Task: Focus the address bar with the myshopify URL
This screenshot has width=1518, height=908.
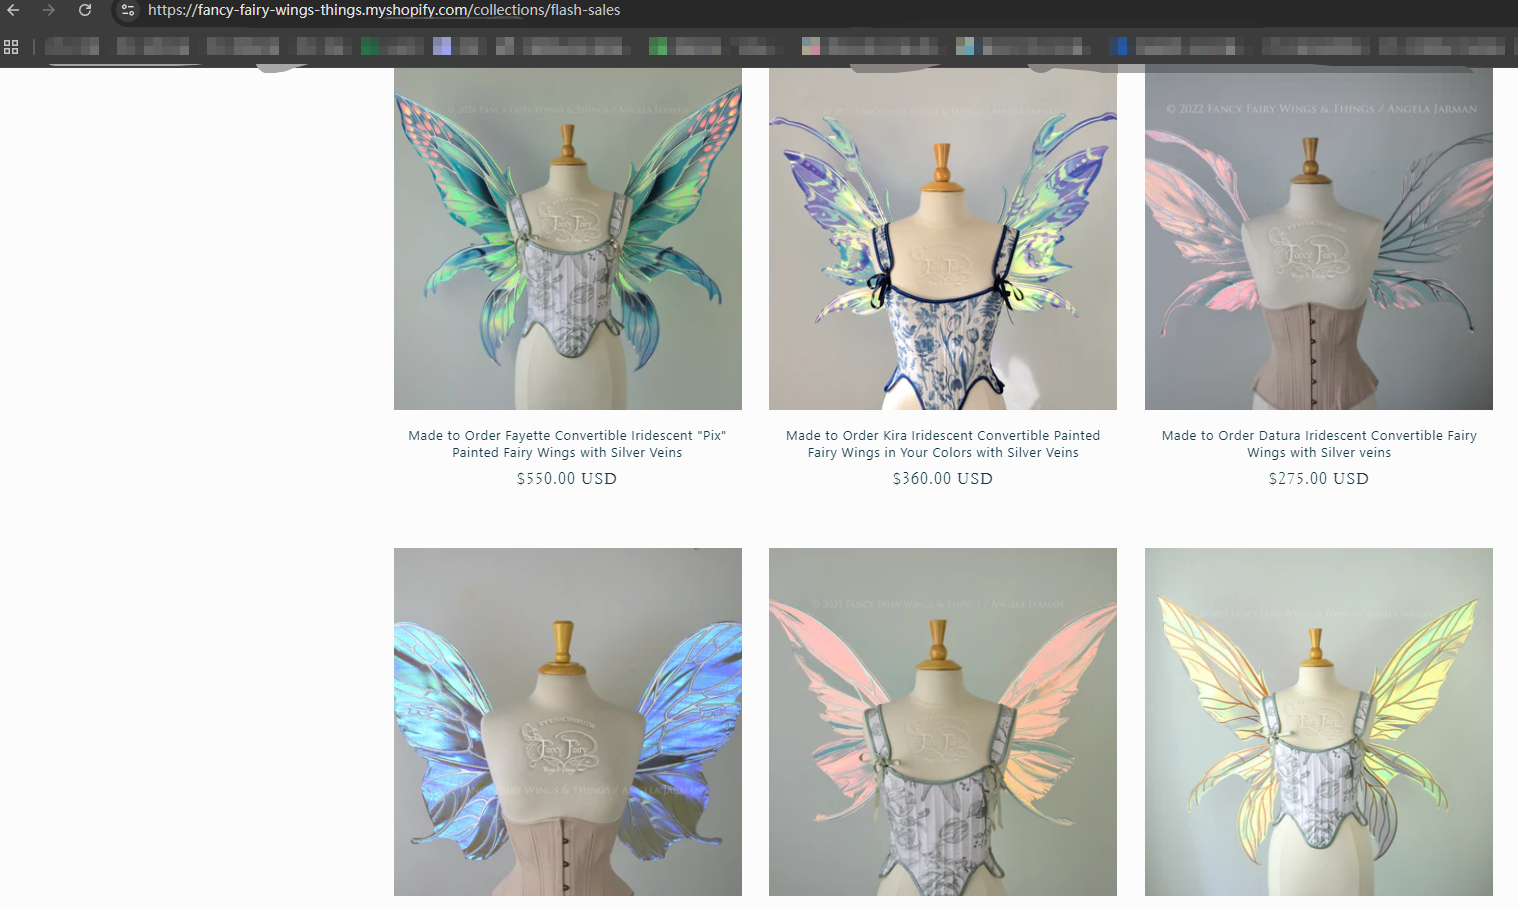Action: point(384,10)
